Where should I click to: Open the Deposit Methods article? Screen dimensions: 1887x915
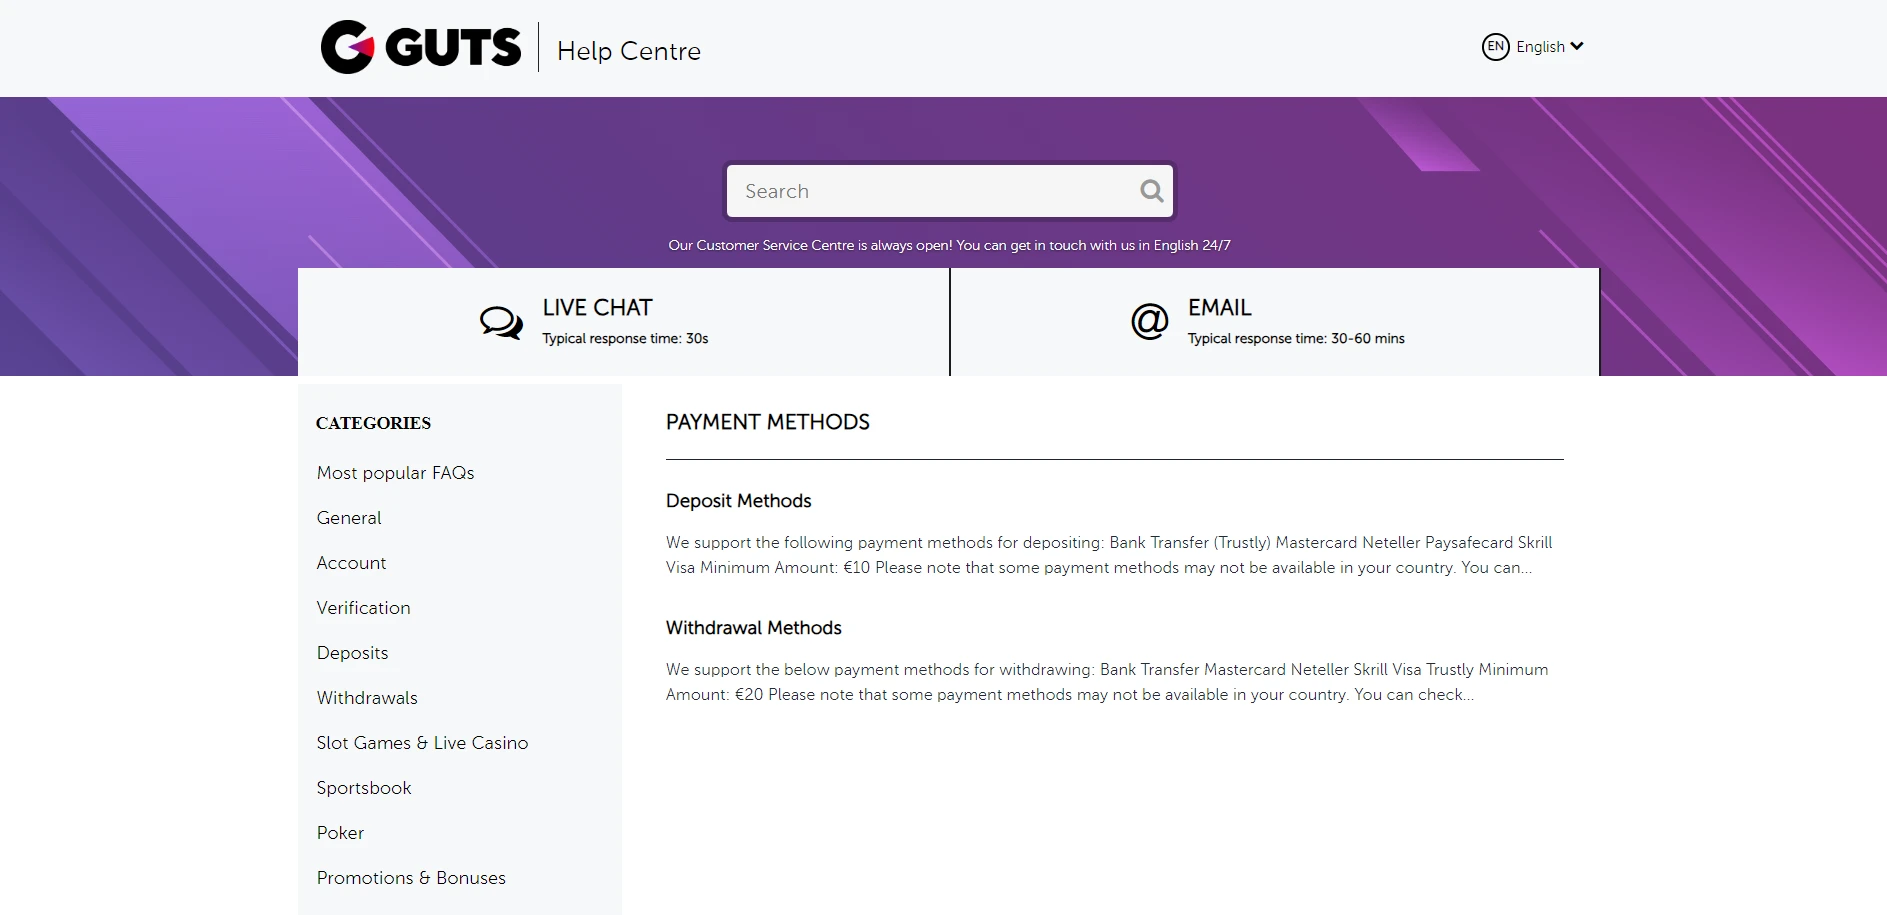coord(739,501)
